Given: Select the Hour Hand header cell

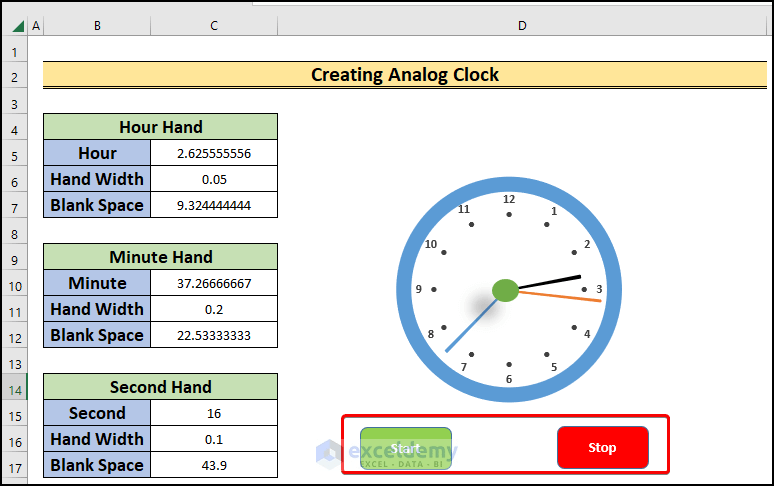Looking at the screenshot, I should (160, 127).
